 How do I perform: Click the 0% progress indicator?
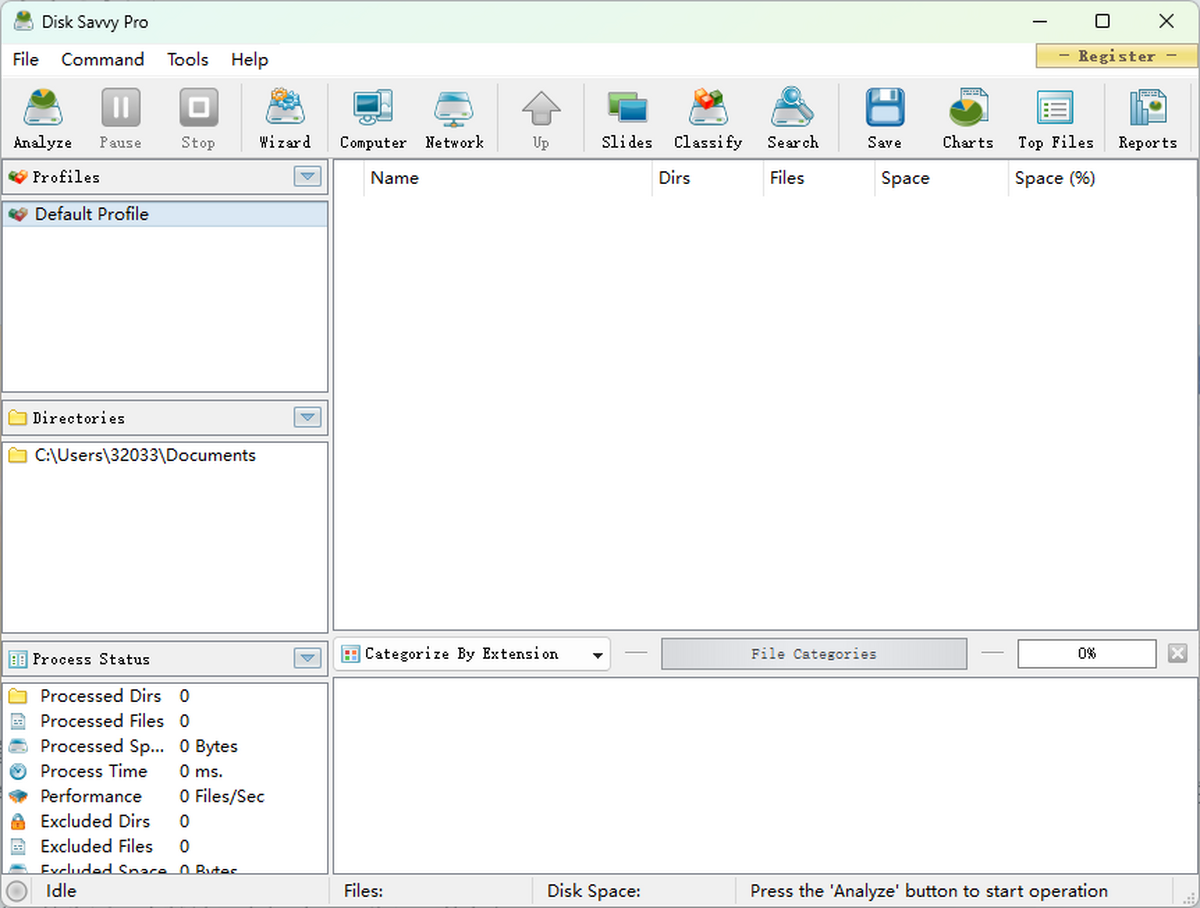coord(1086,653)
